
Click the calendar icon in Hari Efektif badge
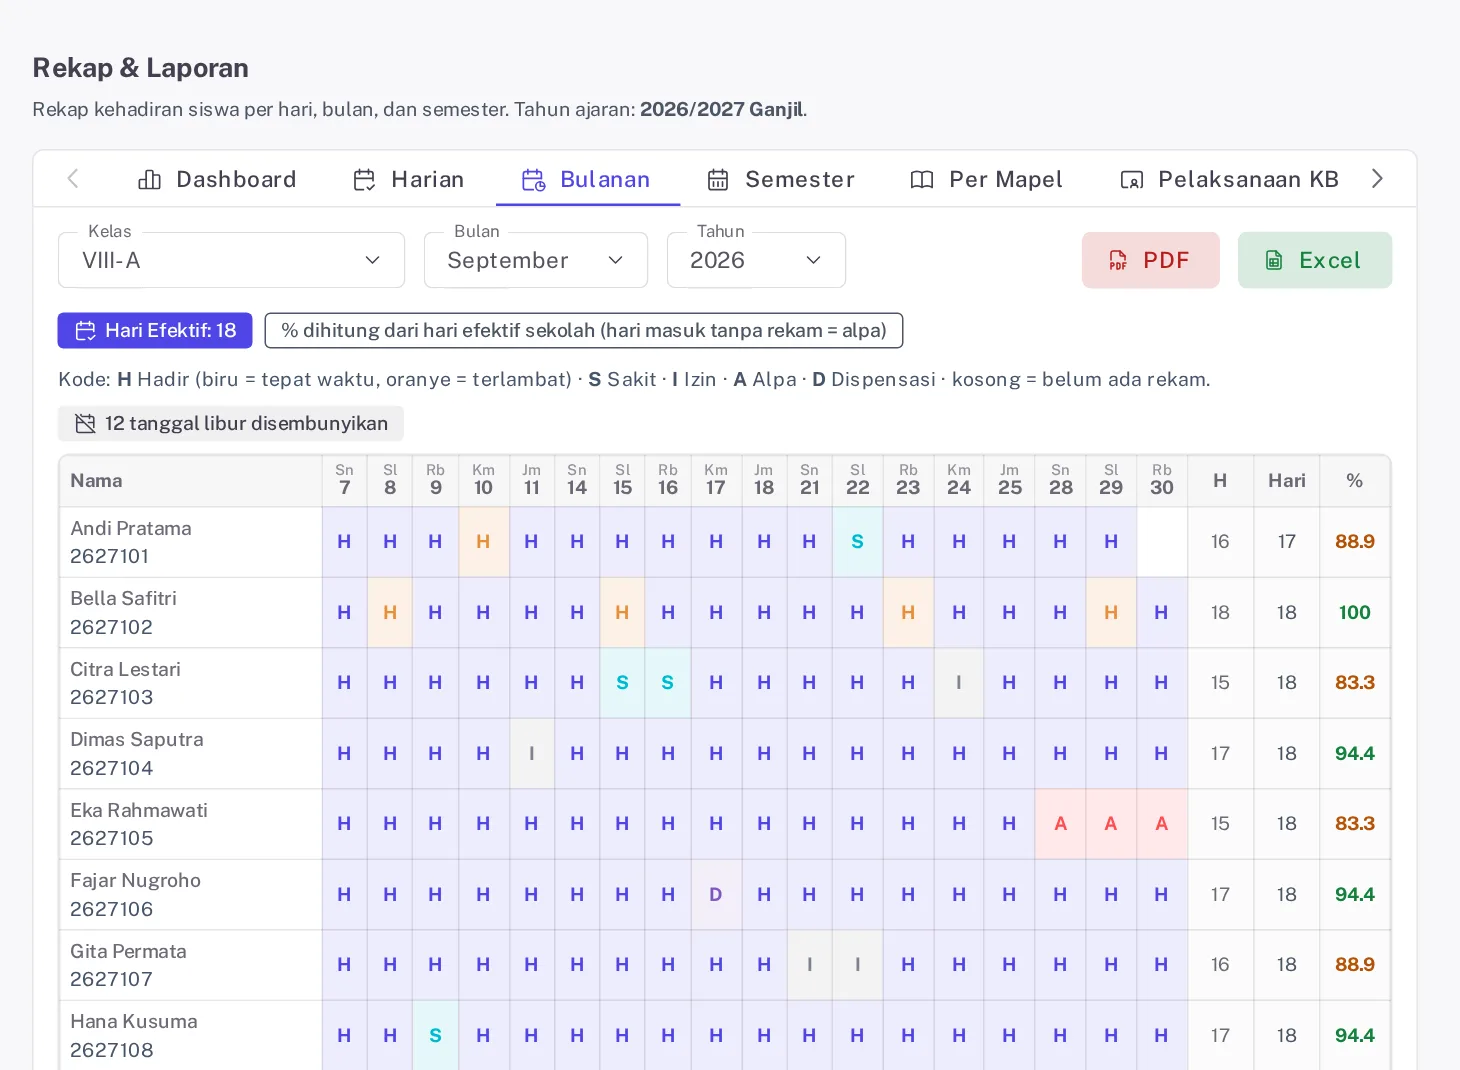click(86, 331)
